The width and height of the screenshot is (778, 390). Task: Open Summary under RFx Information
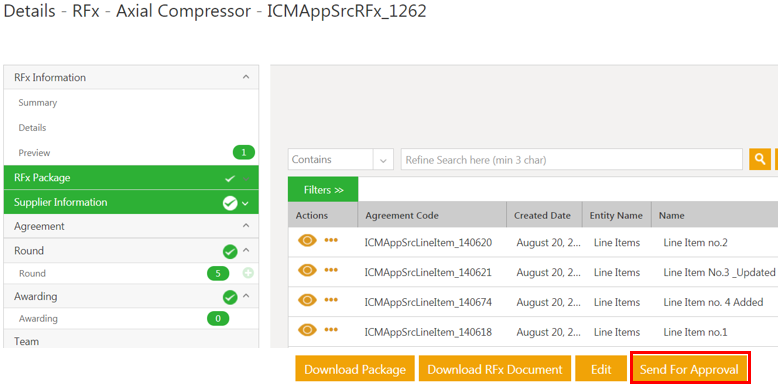point(38,103)
